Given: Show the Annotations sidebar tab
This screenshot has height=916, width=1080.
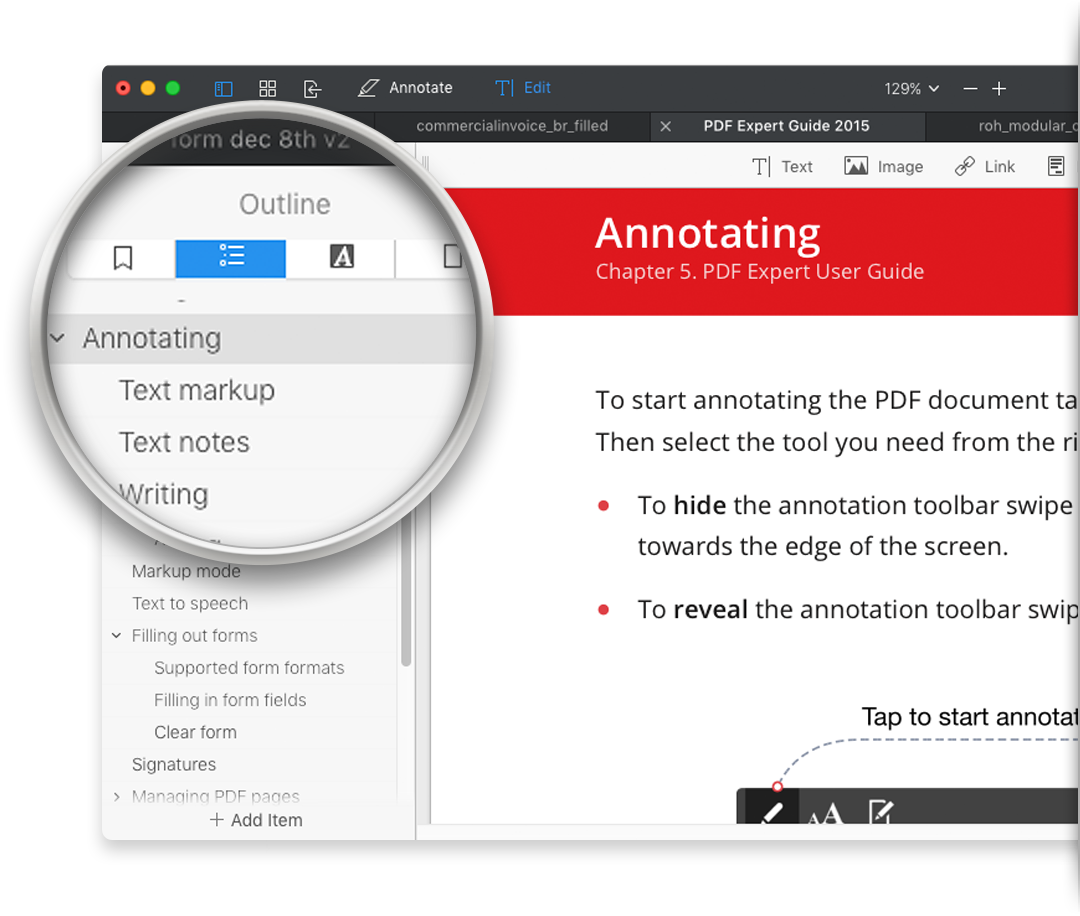Looking at the screenshot, I should [341, 258].
